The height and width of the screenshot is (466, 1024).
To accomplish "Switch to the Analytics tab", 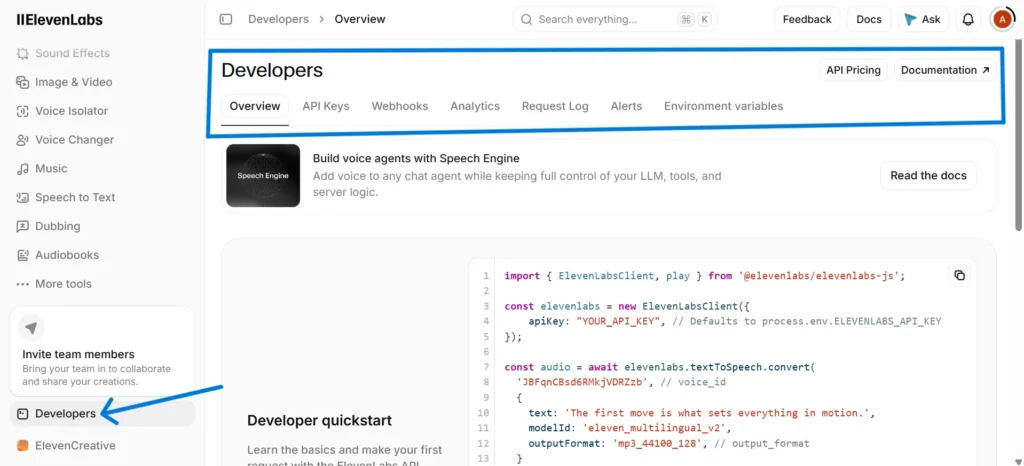I will pyautogui.click(x=475, y=106).
